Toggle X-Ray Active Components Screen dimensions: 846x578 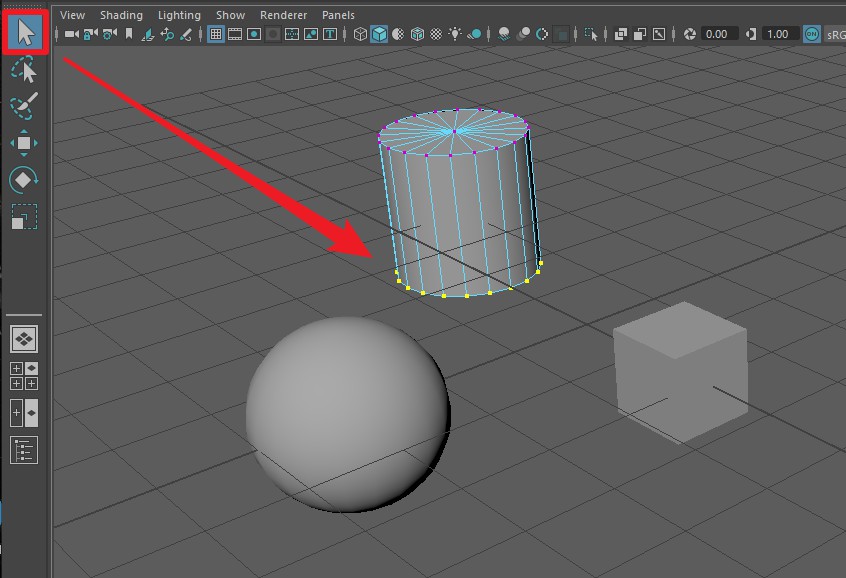(x=640, y=35)
